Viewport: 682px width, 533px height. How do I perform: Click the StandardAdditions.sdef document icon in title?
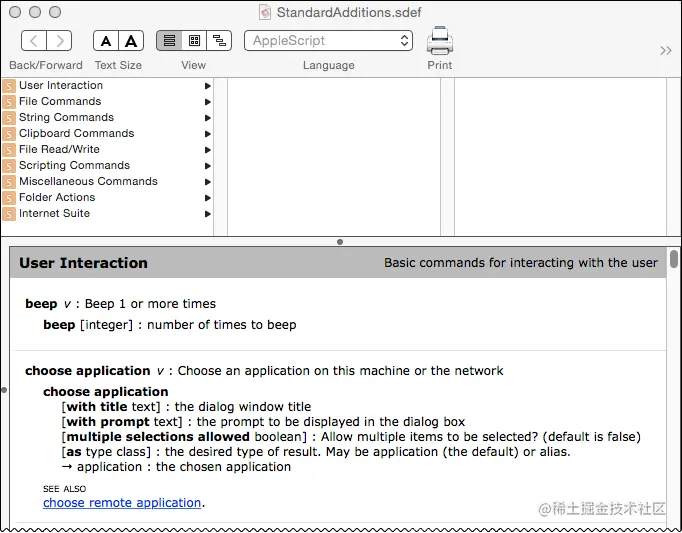265,12
